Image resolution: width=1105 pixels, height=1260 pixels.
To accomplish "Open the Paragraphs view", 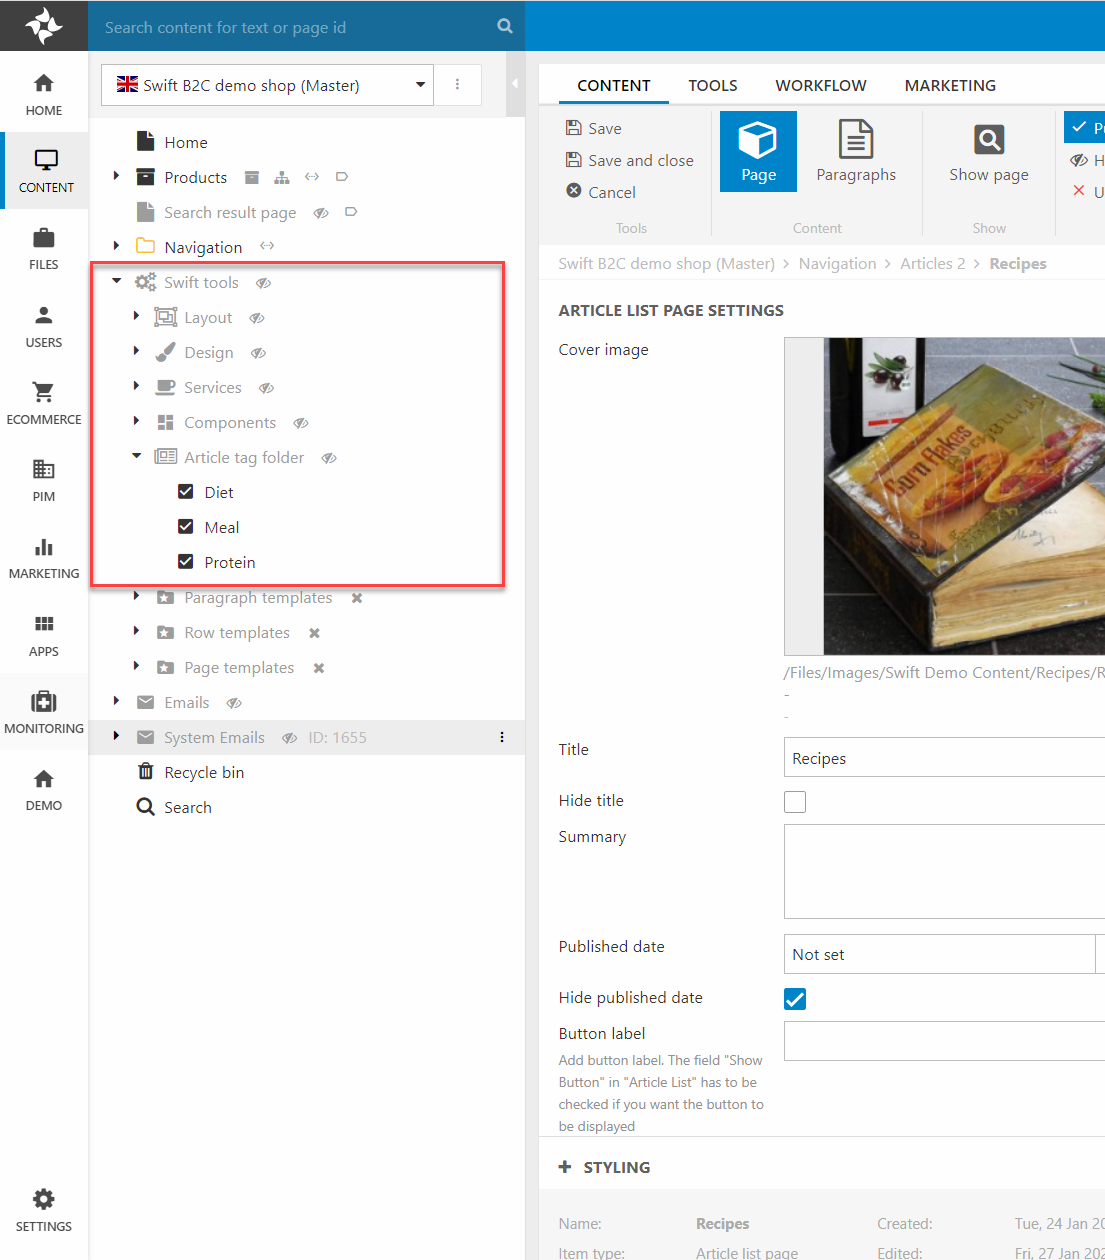I will (x=855, y=151).
